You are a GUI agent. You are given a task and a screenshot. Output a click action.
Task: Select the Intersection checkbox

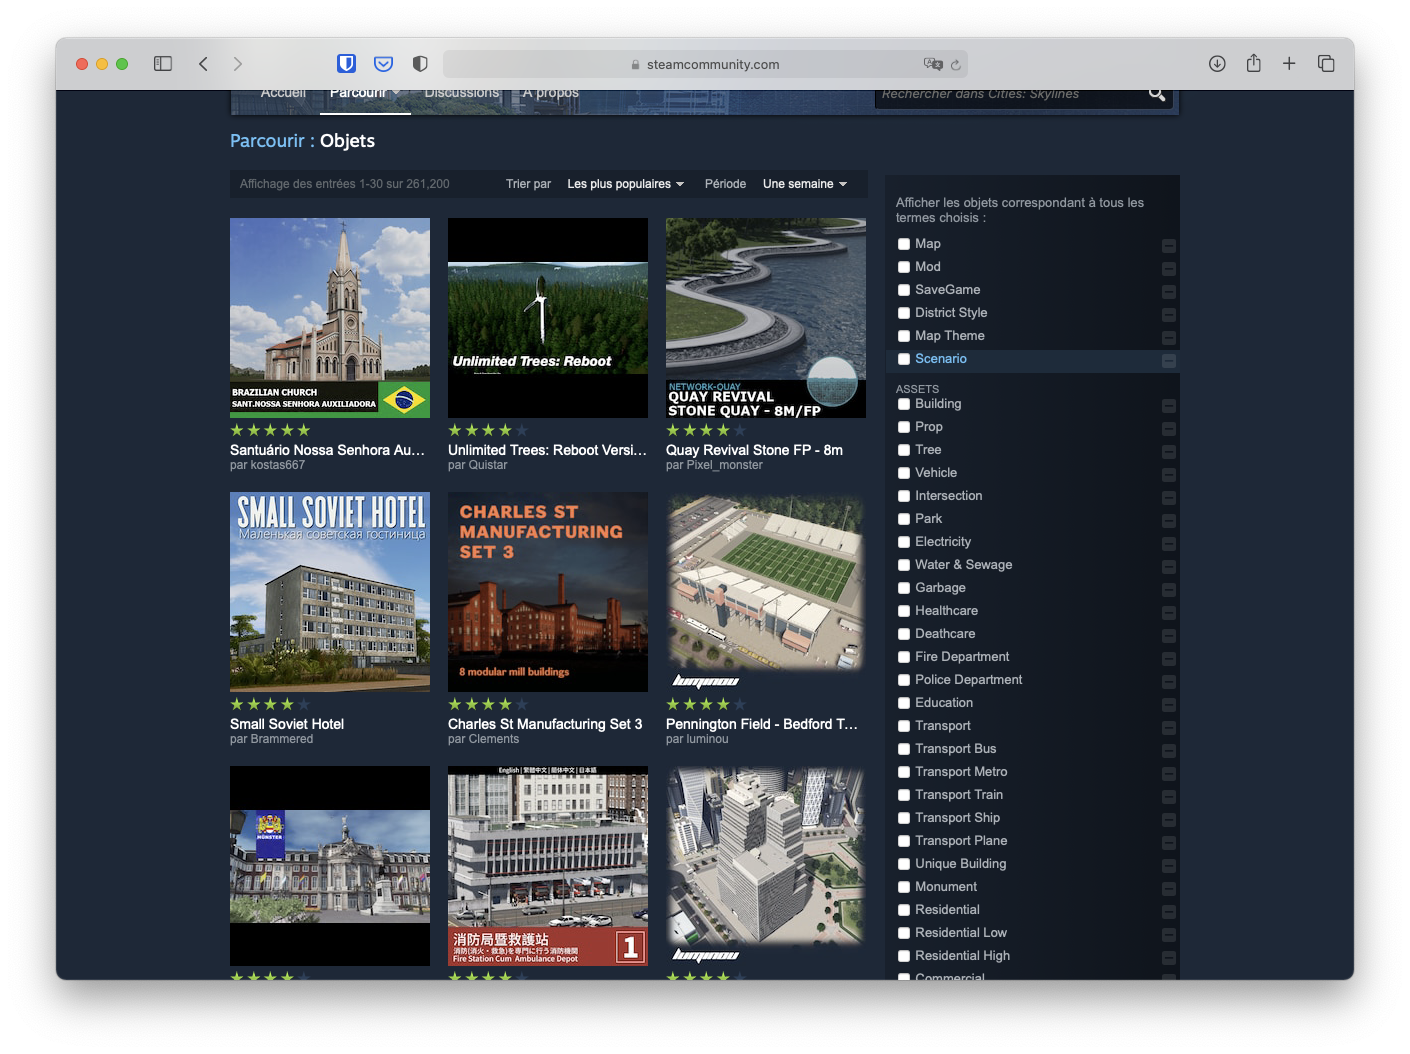pos(904,496)
